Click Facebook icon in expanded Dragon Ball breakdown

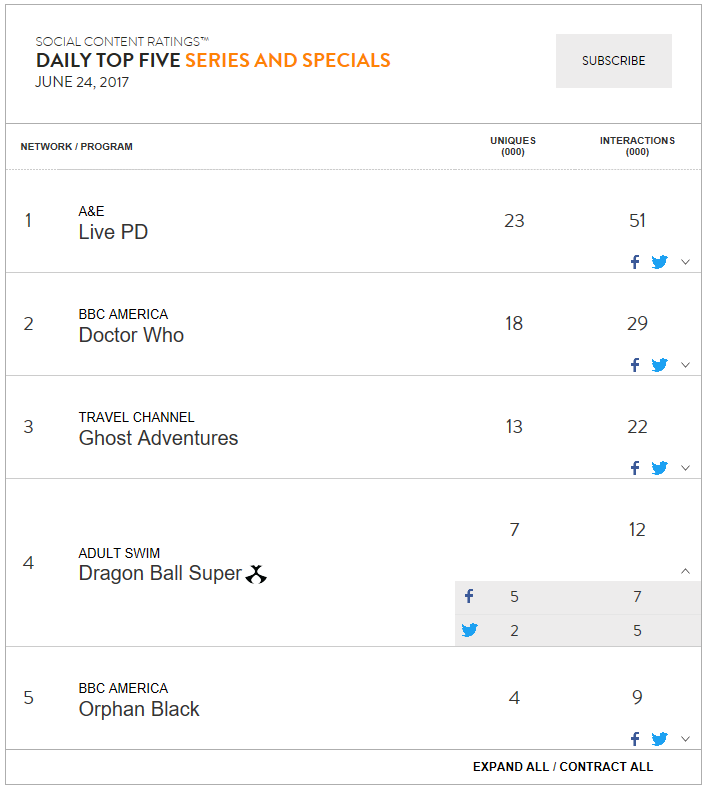469,596
